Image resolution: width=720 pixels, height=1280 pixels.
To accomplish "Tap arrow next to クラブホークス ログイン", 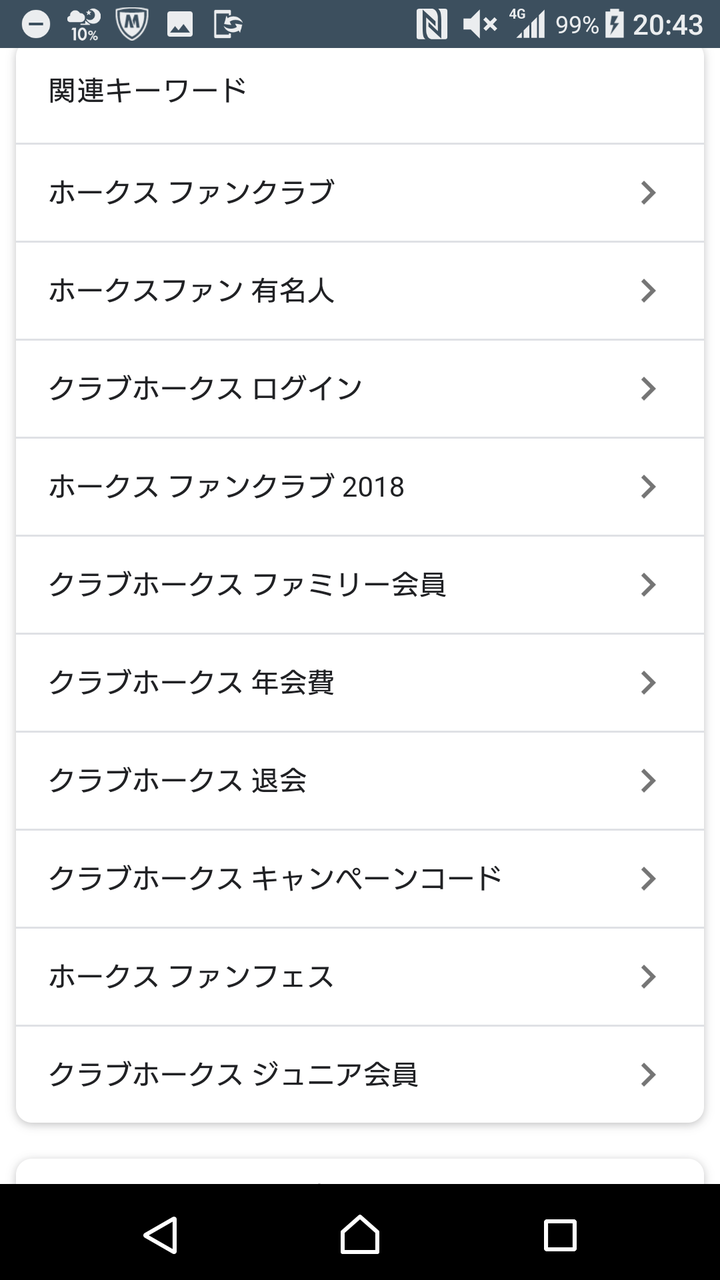I will [648, 388].
